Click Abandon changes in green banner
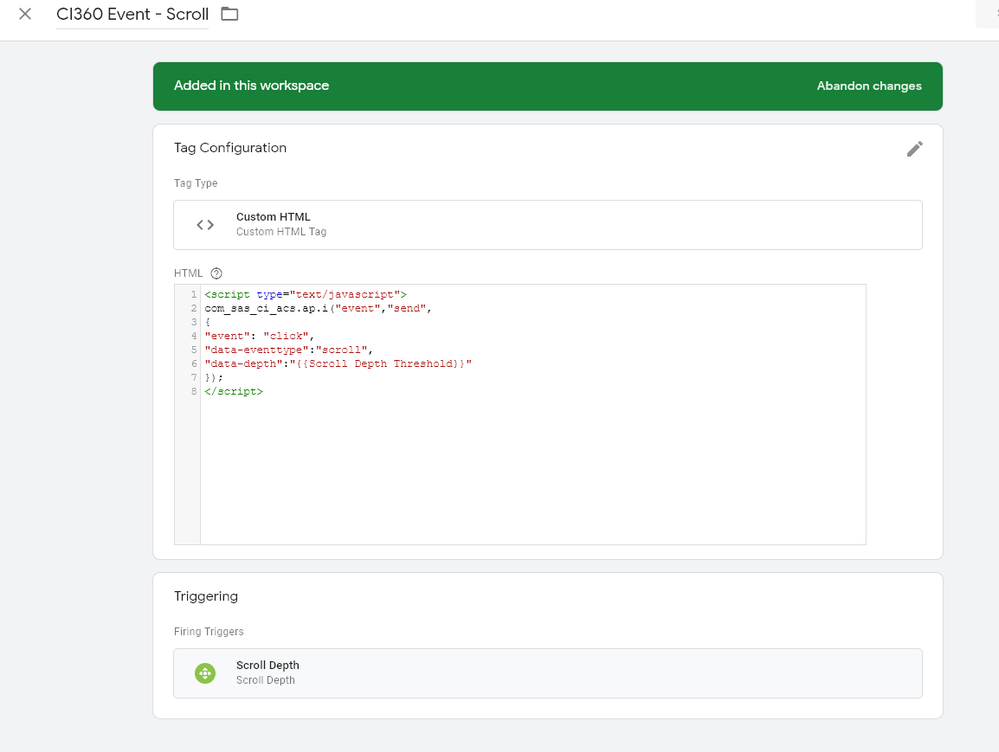The width and height of the screenshot is (999, 752). (x=868, y=86)
